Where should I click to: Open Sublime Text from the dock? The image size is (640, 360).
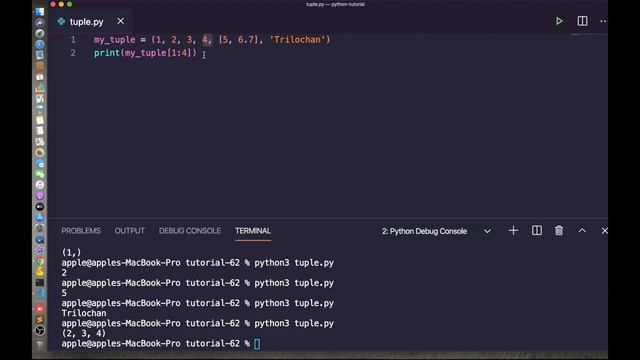pos(40,320)
